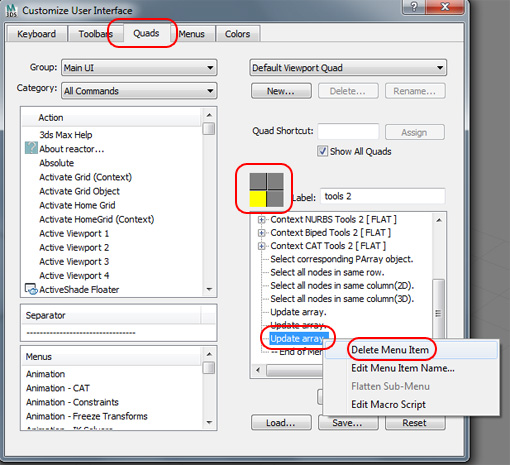Select Activate HomeGrid (Context) action
Image resolution: width=510 pixels, height=465 pixels.
[97, 219]
